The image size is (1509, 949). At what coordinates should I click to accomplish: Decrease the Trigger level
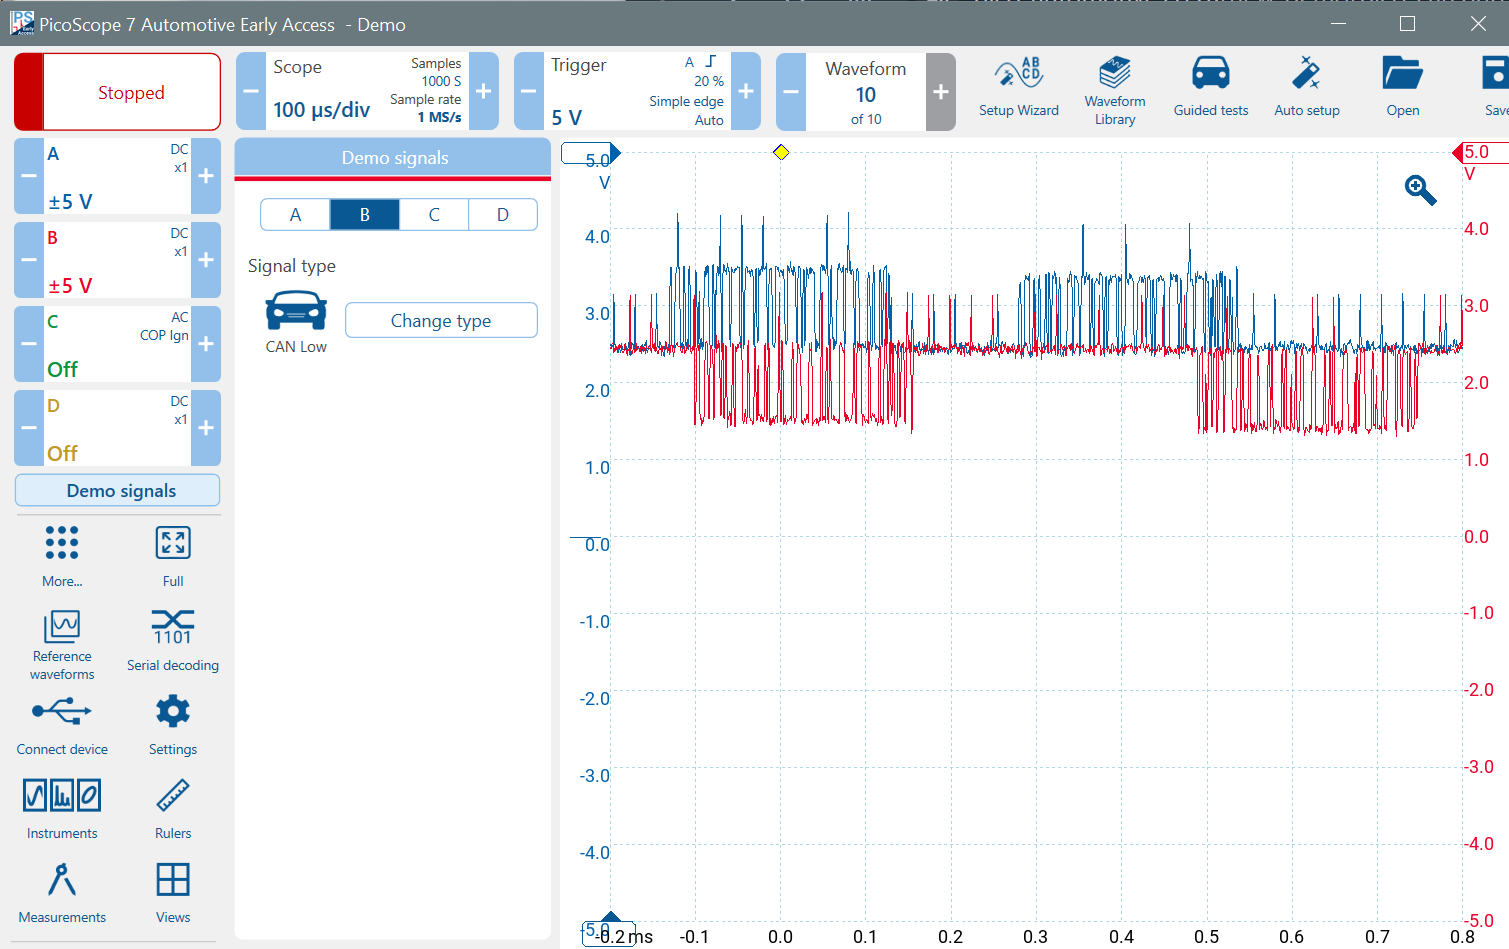(529, 91)
